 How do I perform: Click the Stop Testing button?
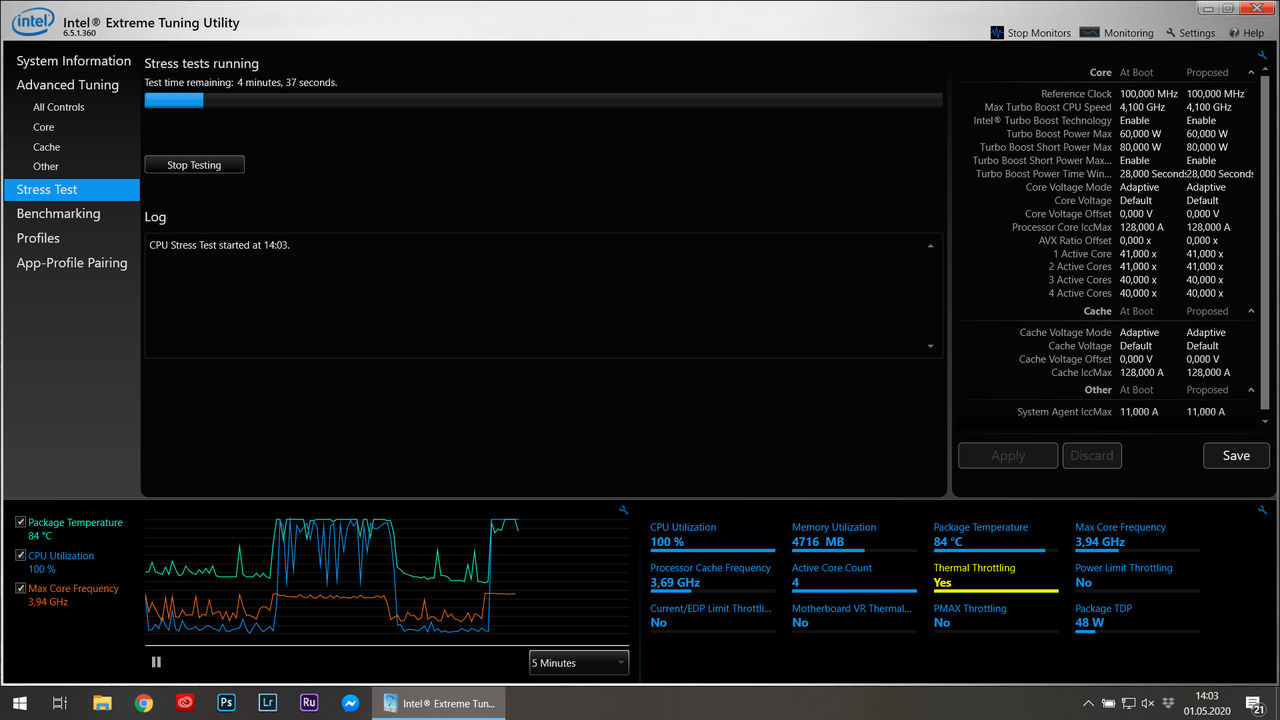click(x=194, y=165)
